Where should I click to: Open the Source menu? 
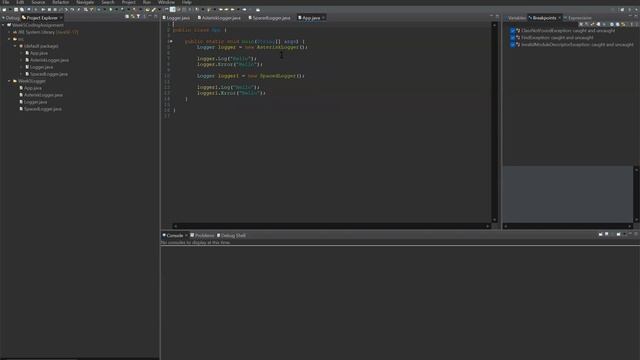38,2
